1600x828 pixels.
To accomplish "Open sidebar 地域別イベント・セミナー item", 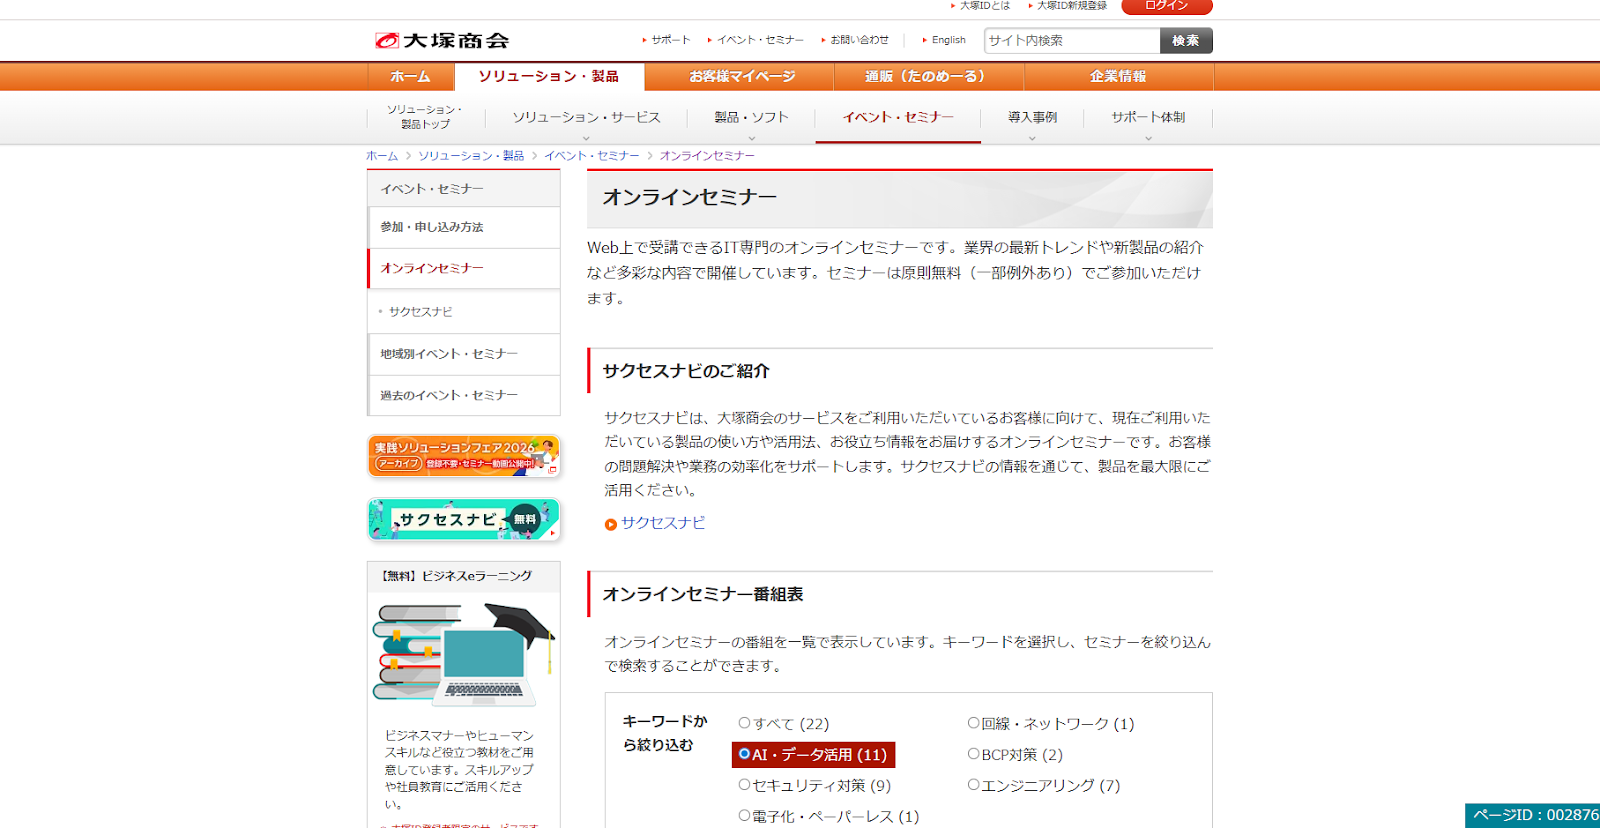I will (464, 354).
